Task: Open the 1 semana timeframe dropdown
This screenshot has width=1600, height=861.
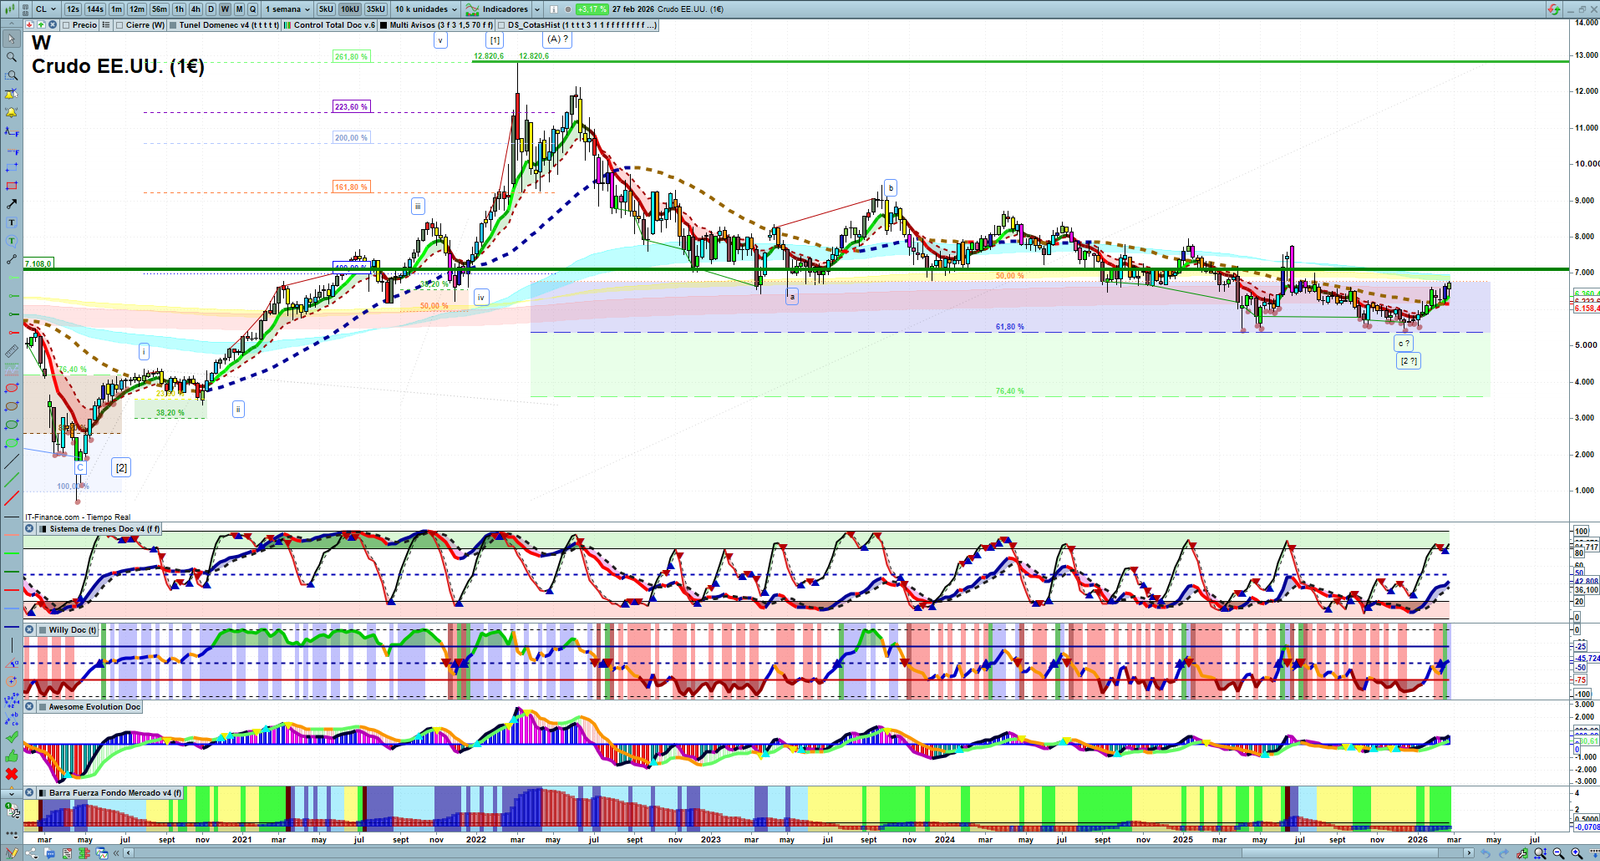Action: (x=286, y=9)
